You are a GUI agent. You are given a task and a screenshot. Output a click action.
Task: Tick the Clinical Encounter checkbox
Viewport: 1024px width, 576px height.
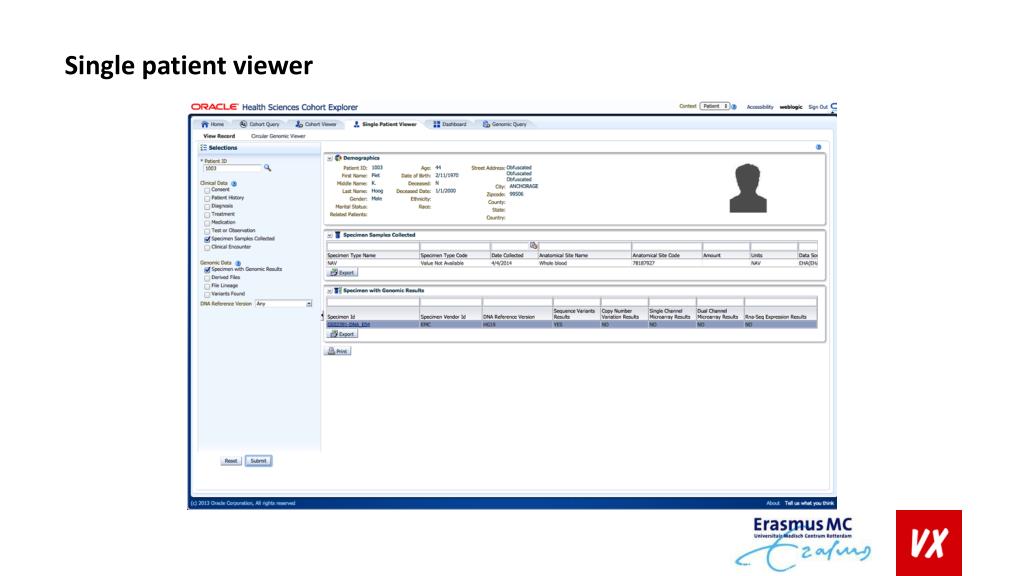coord(207,248)
